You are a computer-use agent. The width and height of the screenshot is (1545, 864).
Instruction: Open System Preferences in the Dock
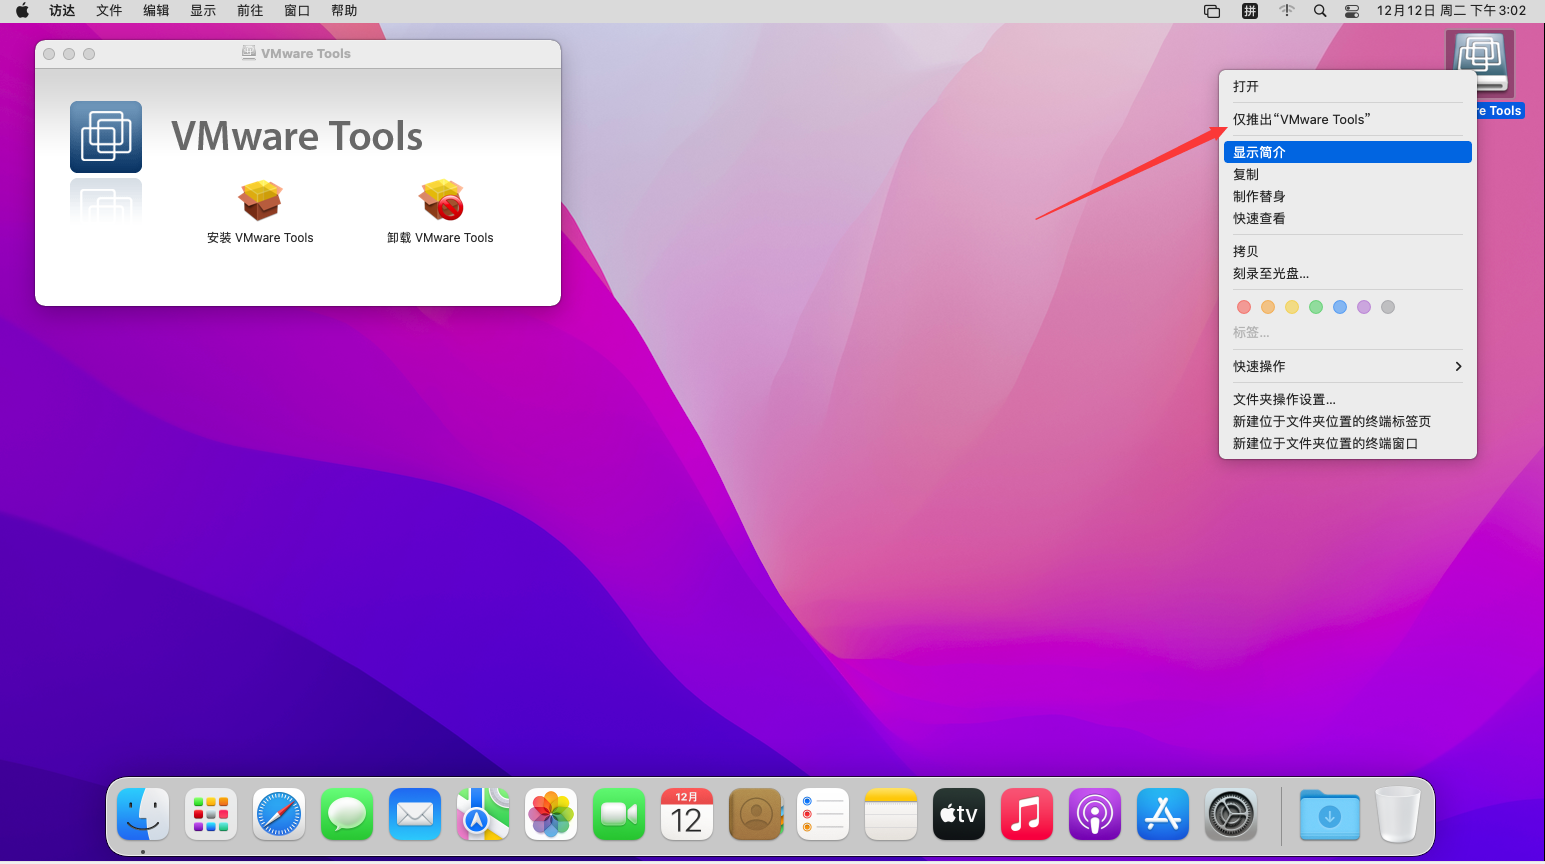point(1231,815)
